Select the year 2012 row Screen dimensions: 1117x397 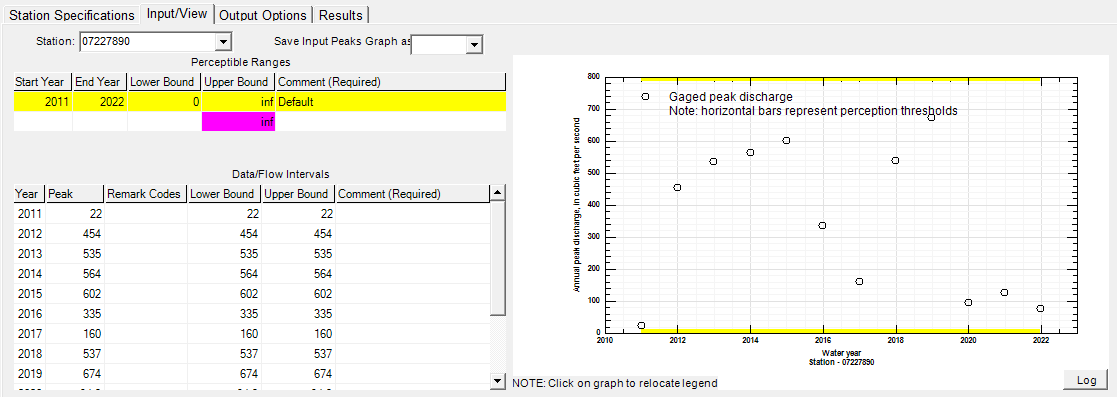[x=252, y=233]
